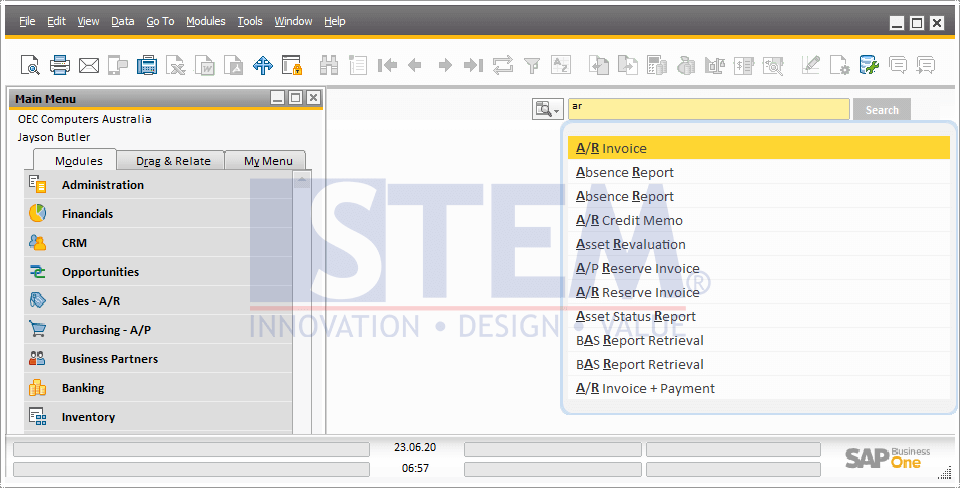Open the CRM module

click(x=158, y=243)
